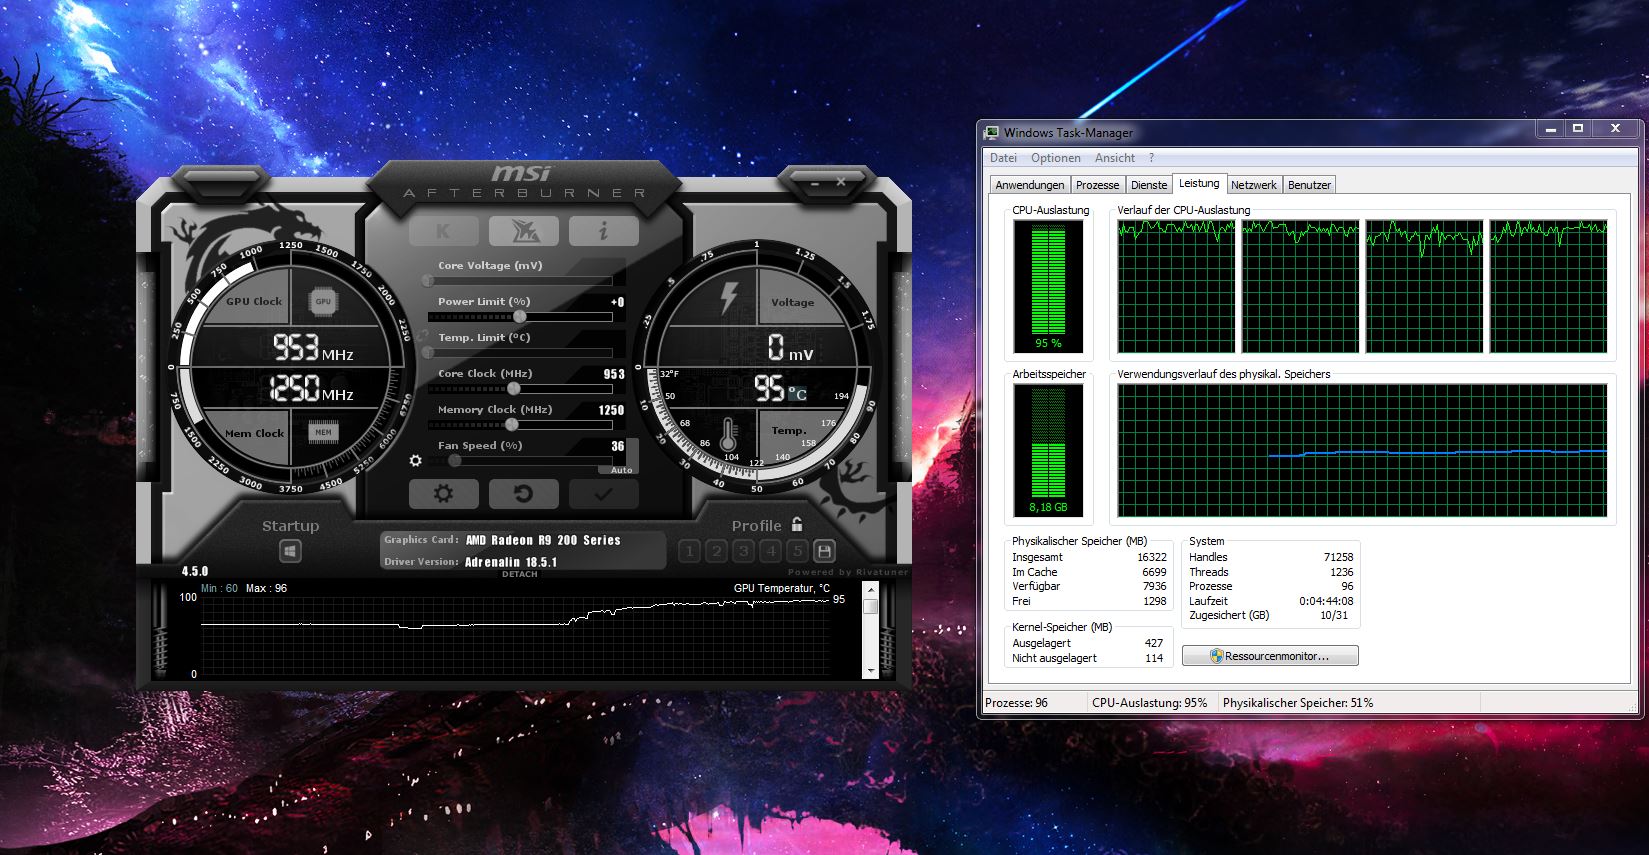The image size is (1649, 855).
Task: Click the Temp. Limit slider track
Action: coord(520,353)
